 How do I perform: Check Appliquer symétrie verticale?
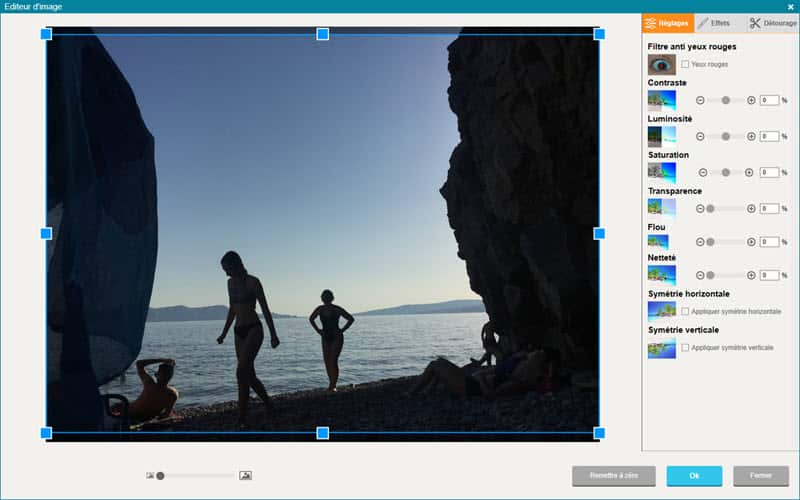point(685,347)
